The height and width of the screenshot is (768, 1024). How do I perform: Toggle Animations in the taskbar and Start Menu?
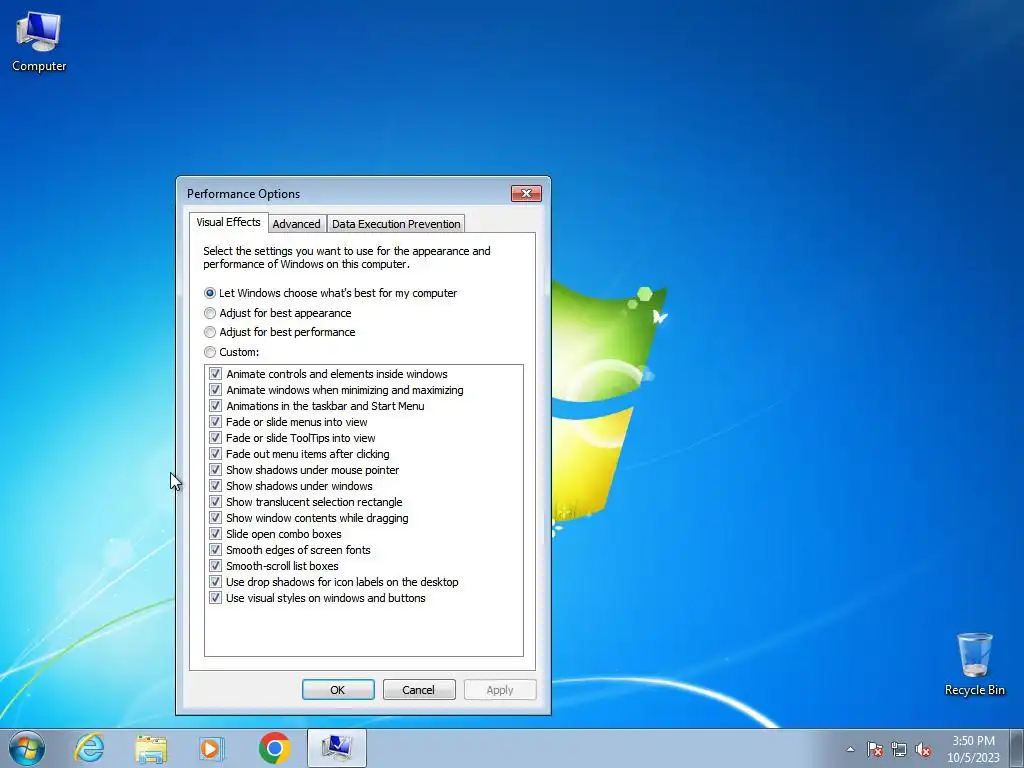click(216, 406)
